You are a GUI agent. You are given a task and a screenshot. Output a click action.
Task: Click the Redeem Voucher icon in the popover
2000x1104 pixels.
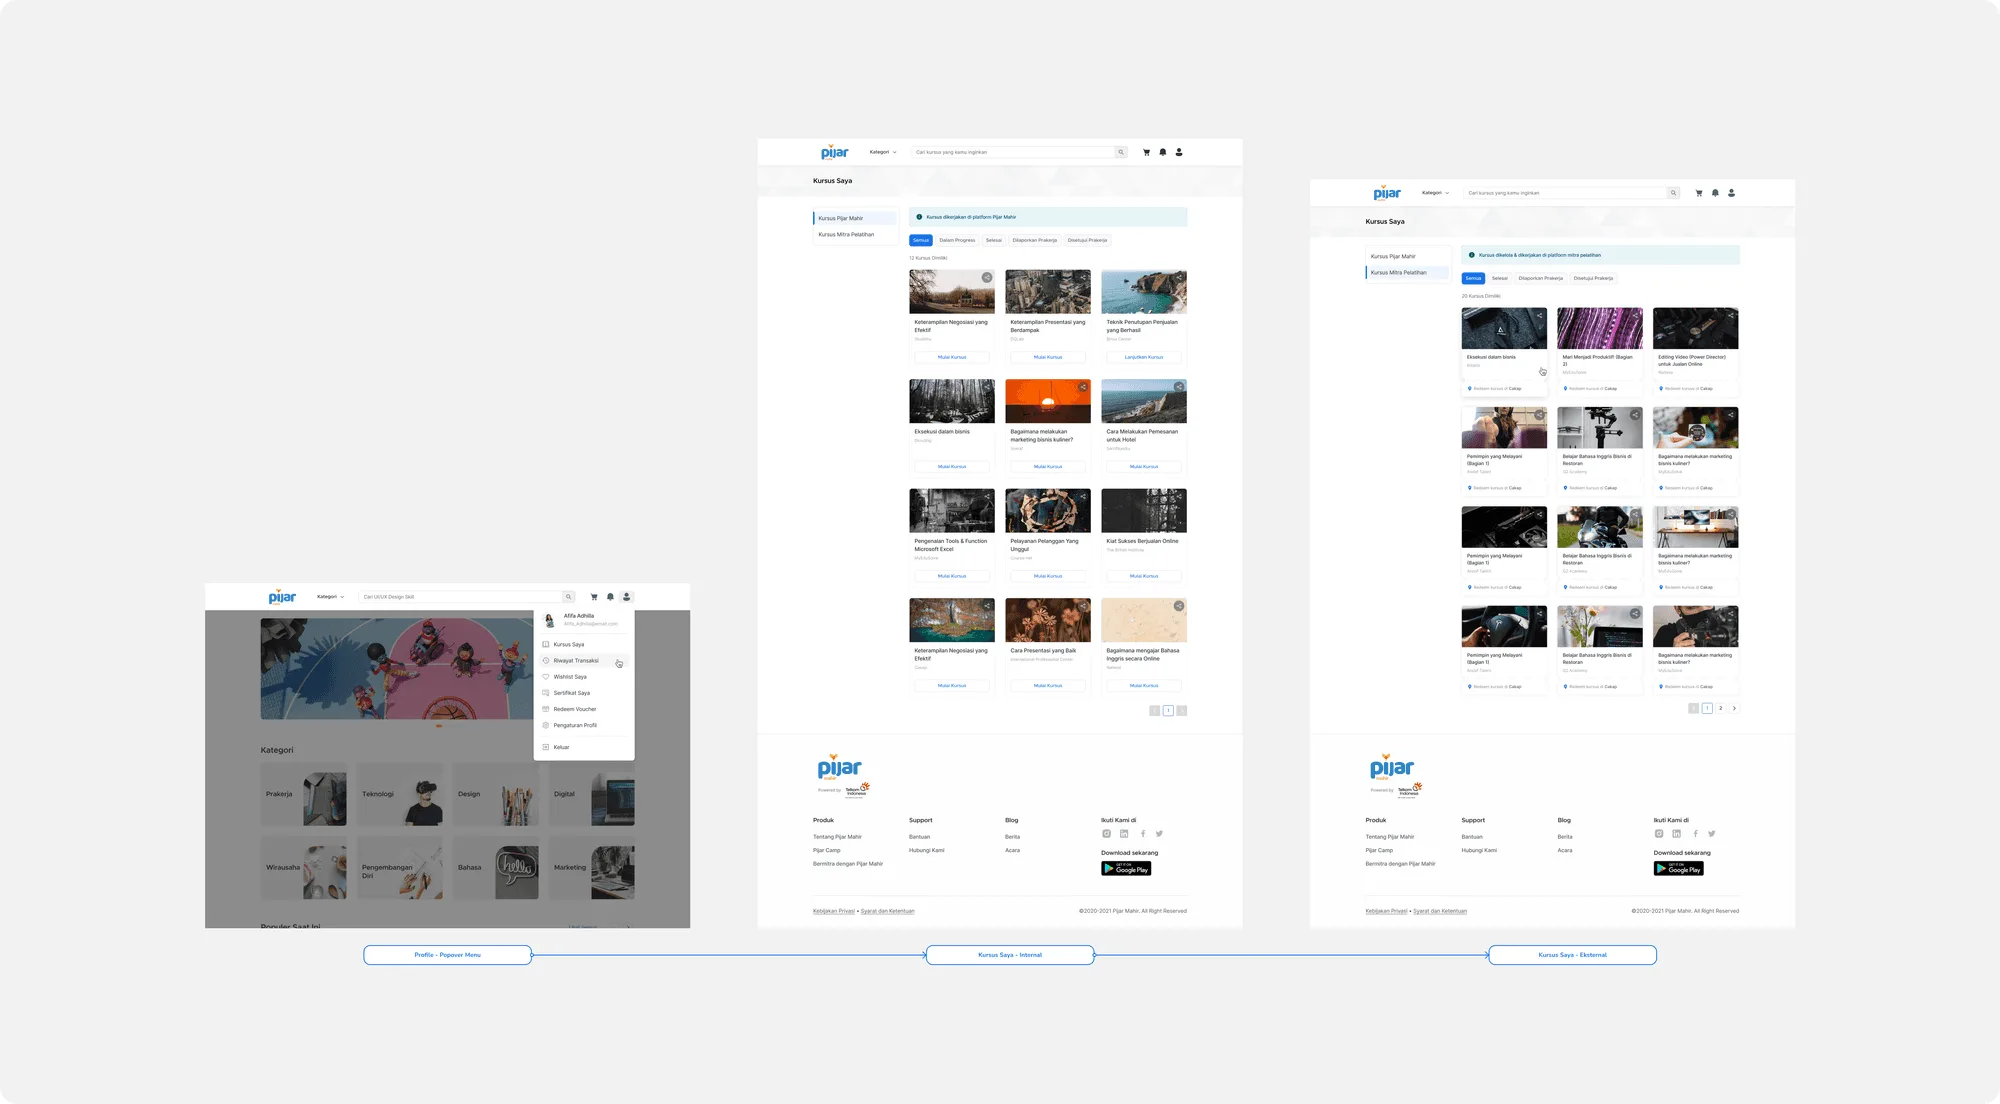[546, 709]
